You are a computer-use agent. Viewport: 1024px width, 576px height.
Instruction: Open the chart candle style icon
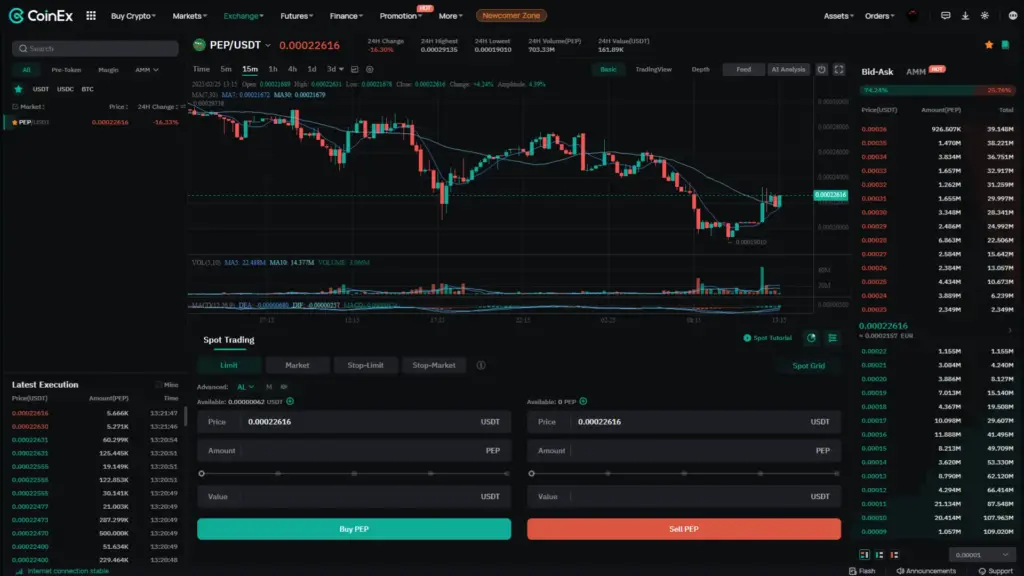(355, 69)
